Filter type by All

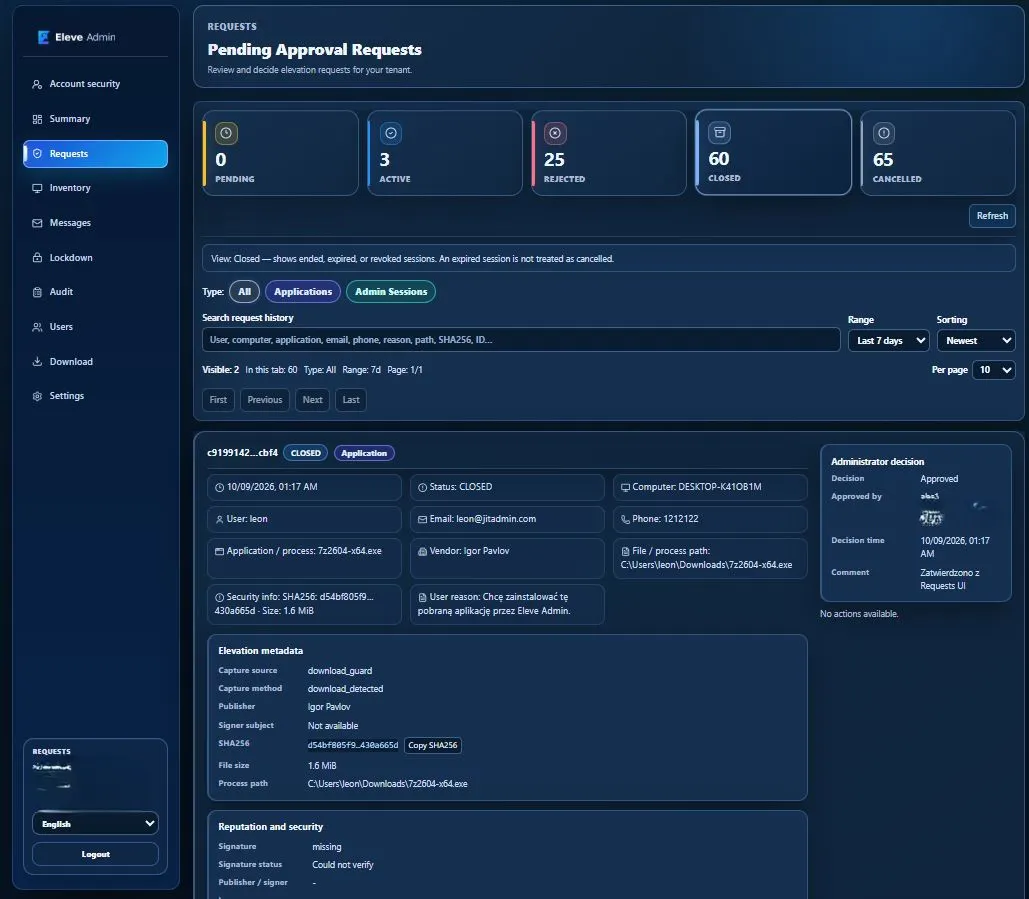[244, 292]
